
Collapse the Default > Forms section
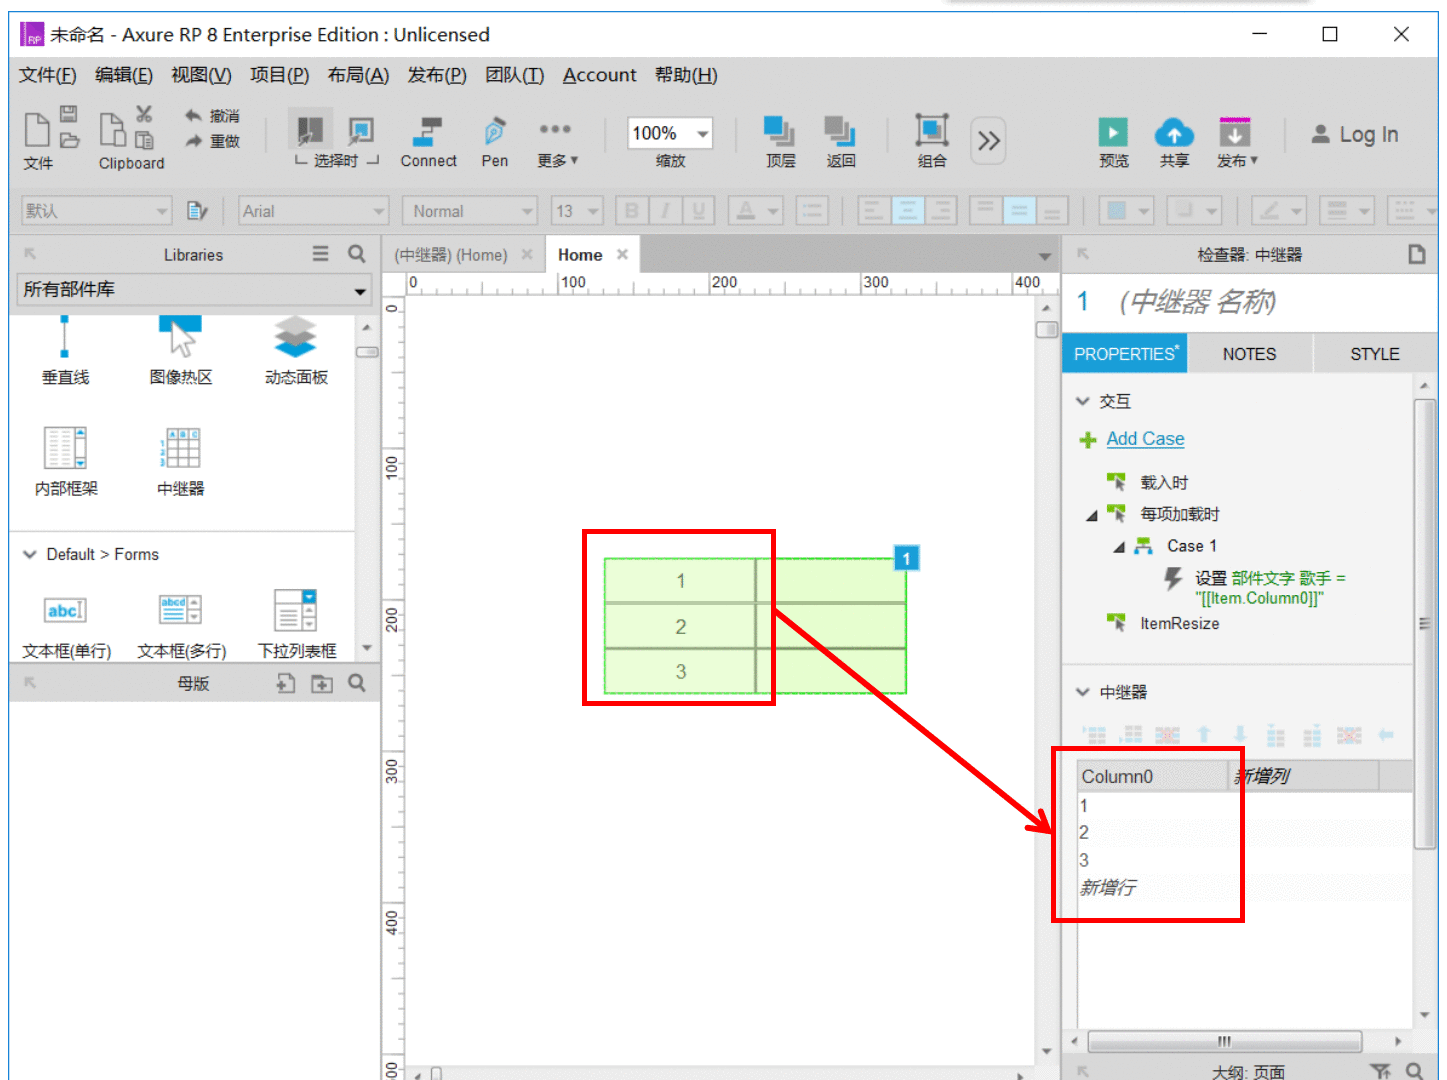29,554
